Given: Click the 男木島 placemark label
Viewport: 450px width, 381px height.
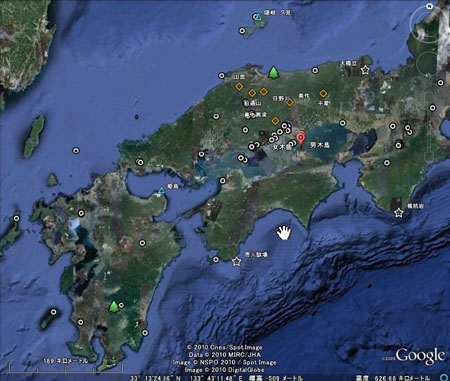Looking at the screenshot, I should pos(320,145).
